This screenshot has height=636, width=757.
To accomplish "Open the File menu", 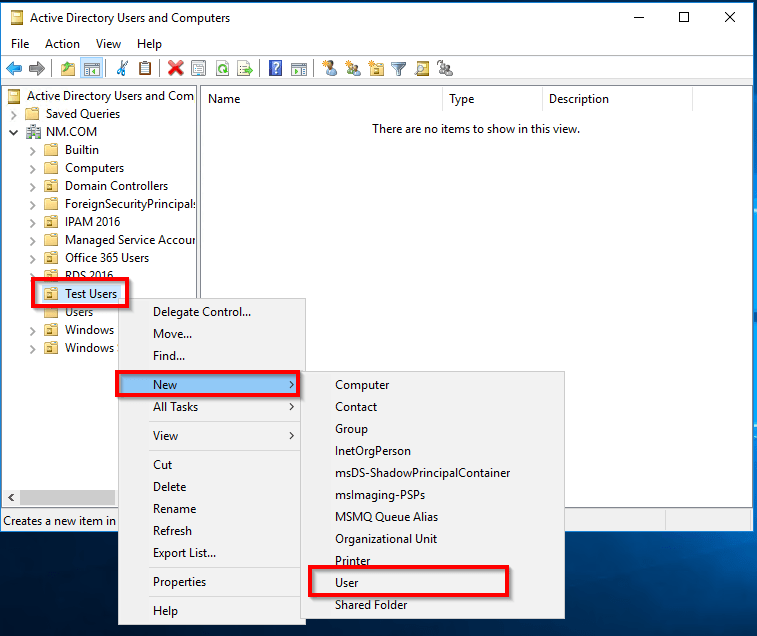I will pyautogui.click(x=20, y=43).
